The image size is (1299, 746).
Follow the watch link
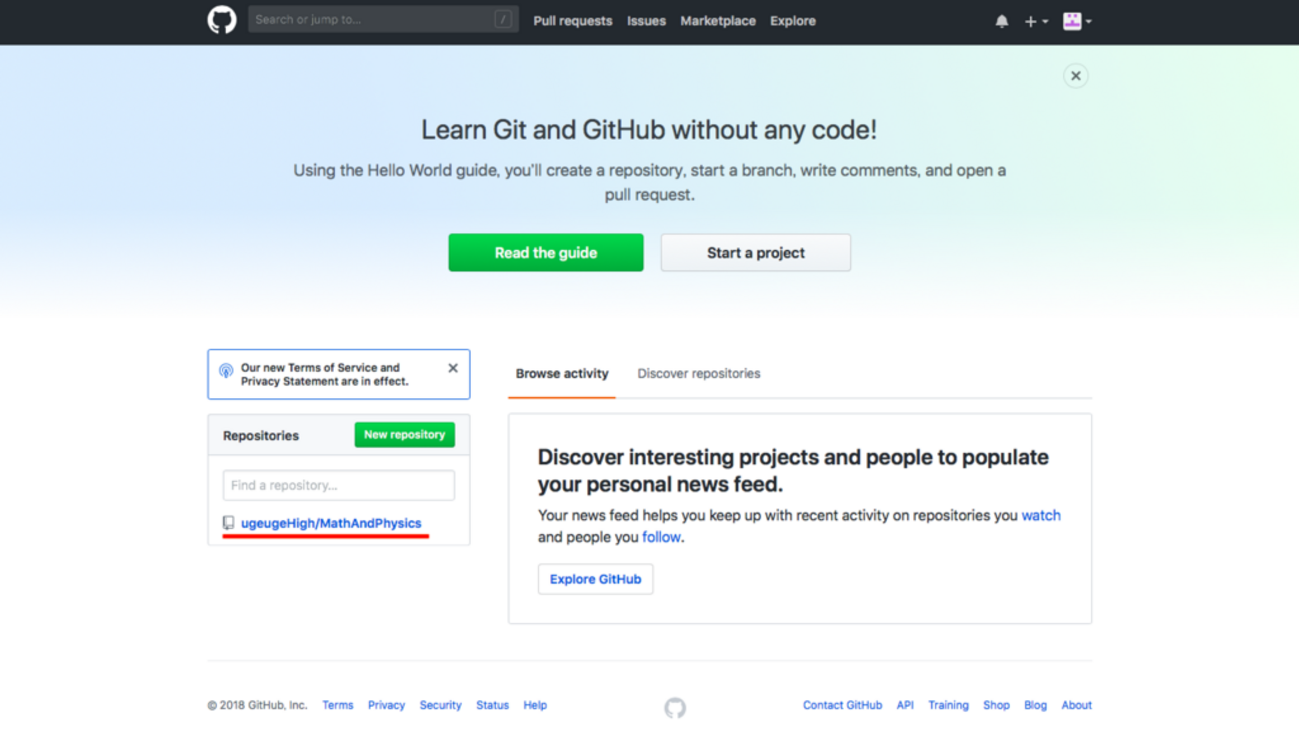click(1041, 515)
